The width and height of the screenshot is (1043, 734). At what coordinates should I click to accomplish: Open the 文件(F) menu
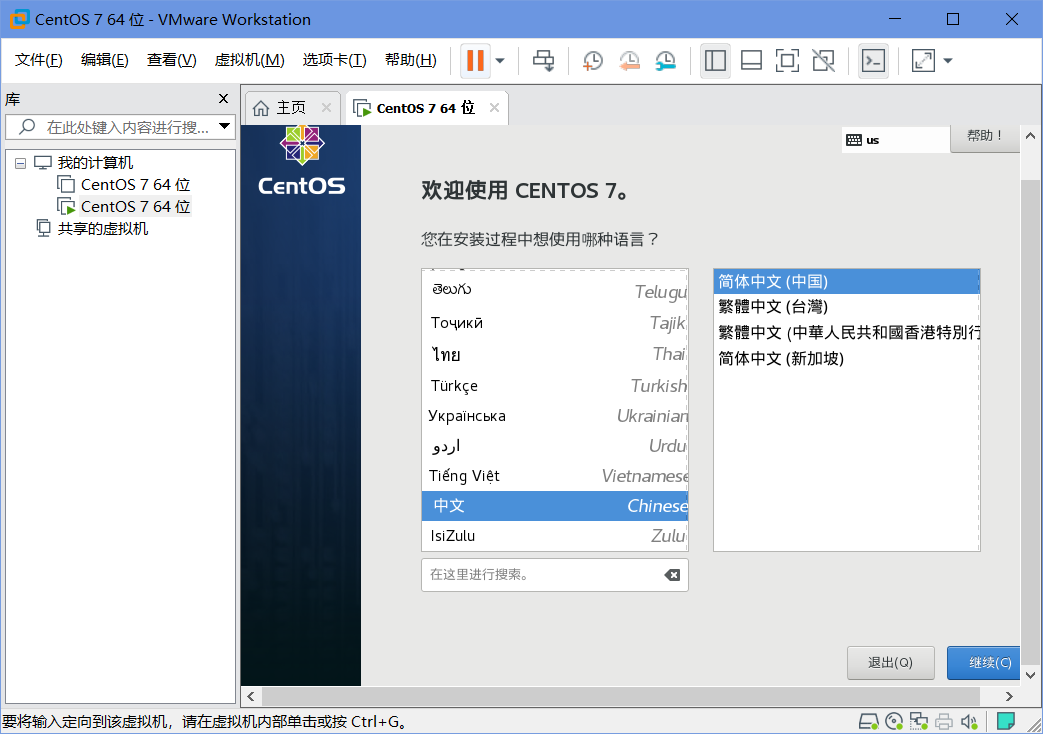(x=39, y=60)
